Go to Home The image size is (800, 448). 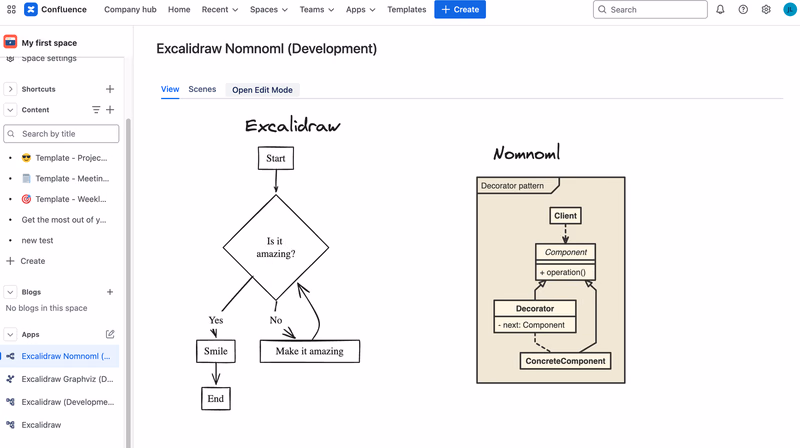pos(179,9)
